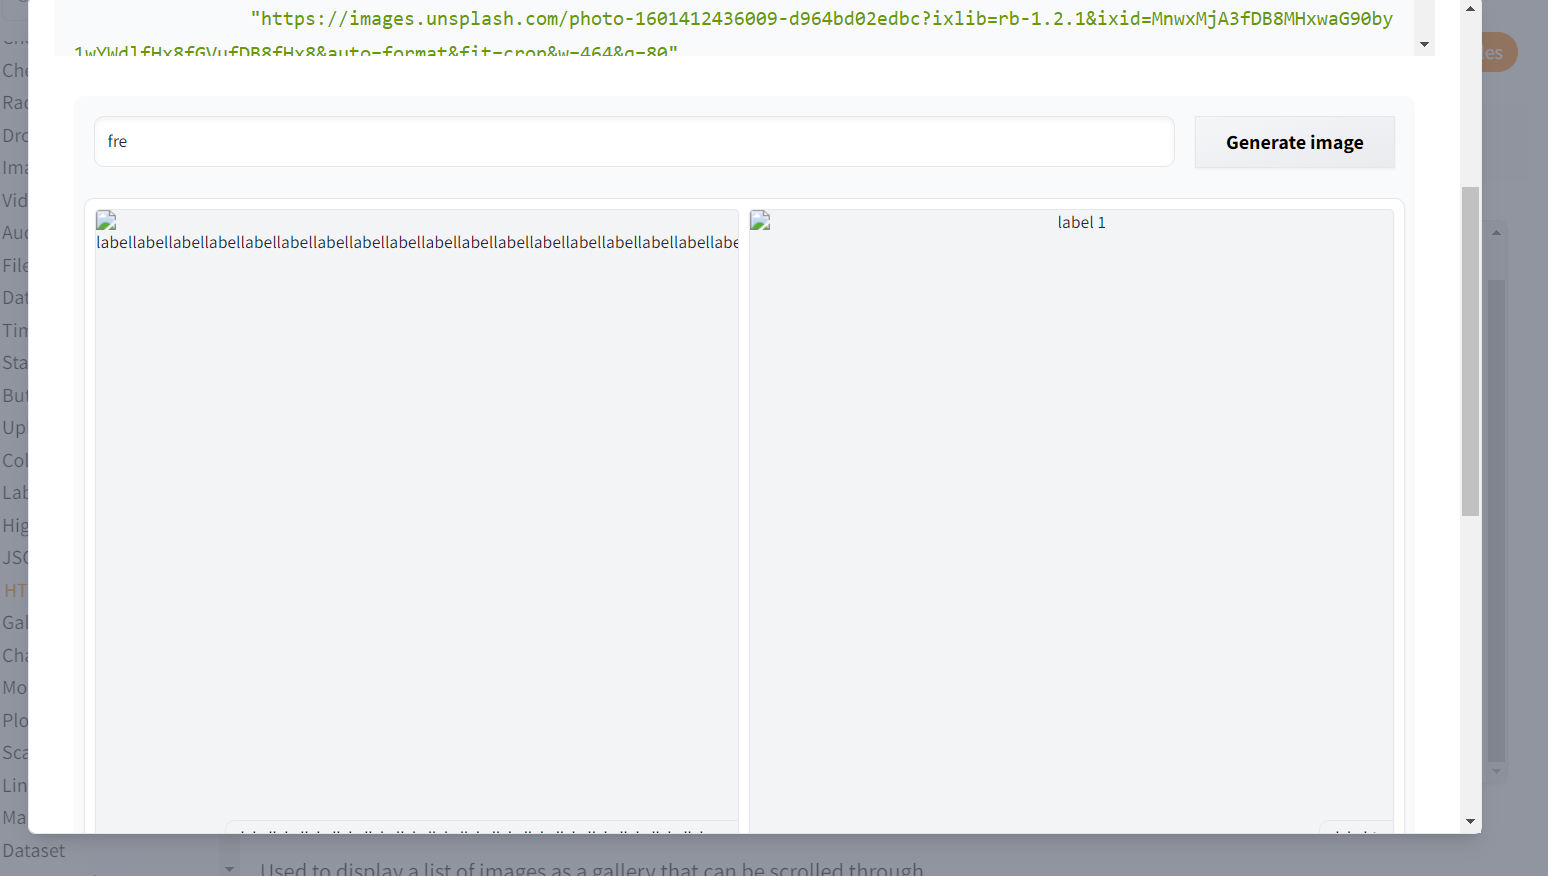Open the Dataset entry in the sidebar
The width and height of the screenshot is (1548, 876).
pos(33,850)
